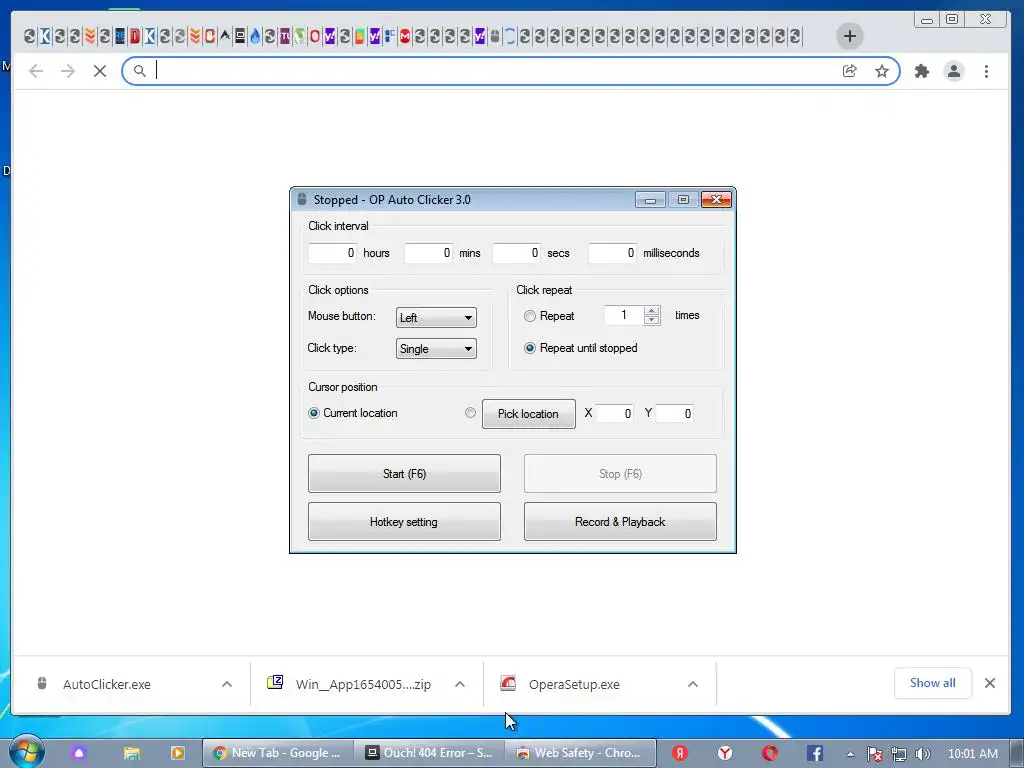Stop page loading with the X button
The height and width of the screenshot is (768, 1024).
[100, 71]
